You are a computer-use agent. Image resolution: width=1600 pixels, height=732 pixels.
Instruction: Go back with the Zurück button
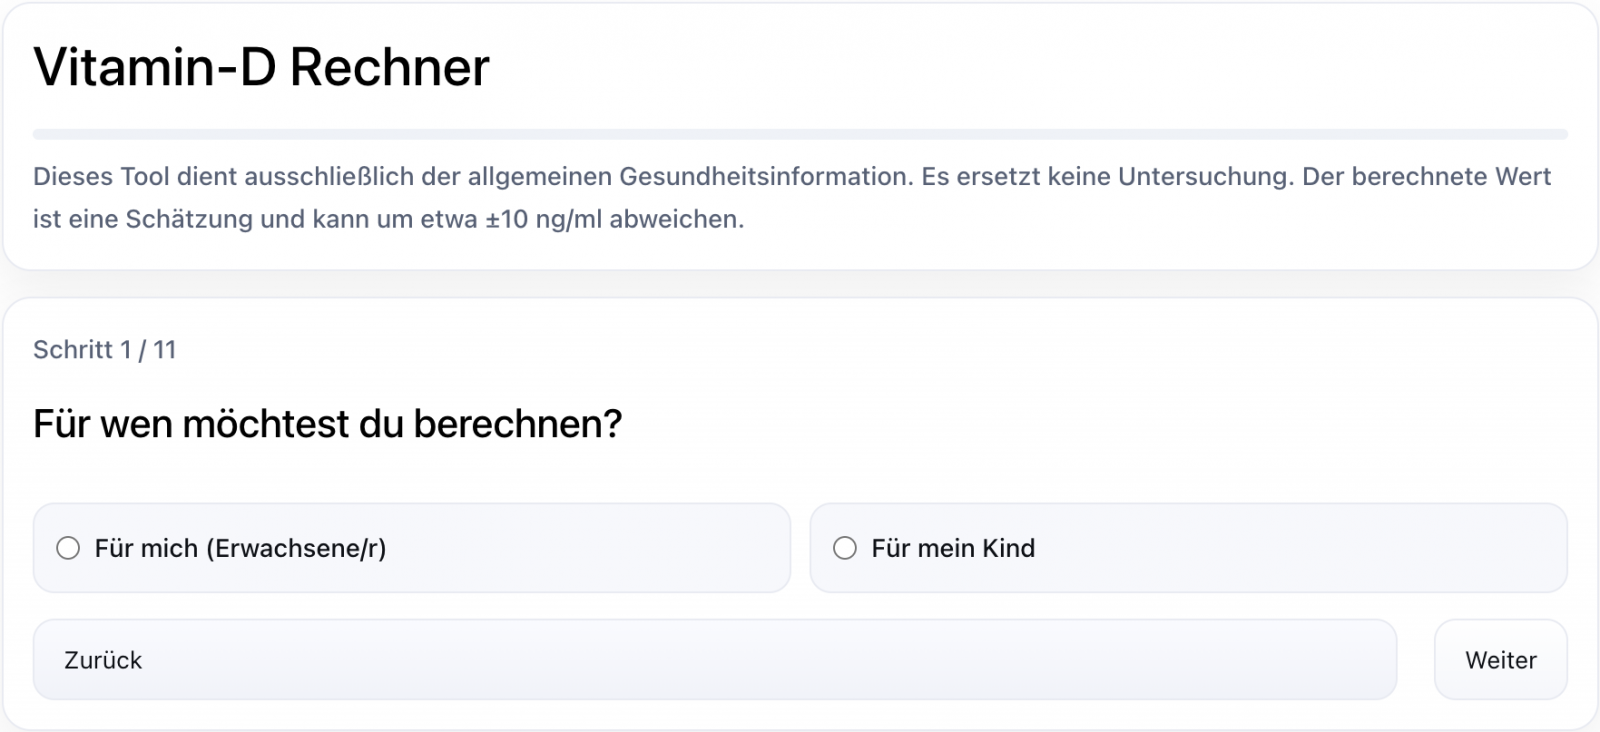tap(103, 660)
